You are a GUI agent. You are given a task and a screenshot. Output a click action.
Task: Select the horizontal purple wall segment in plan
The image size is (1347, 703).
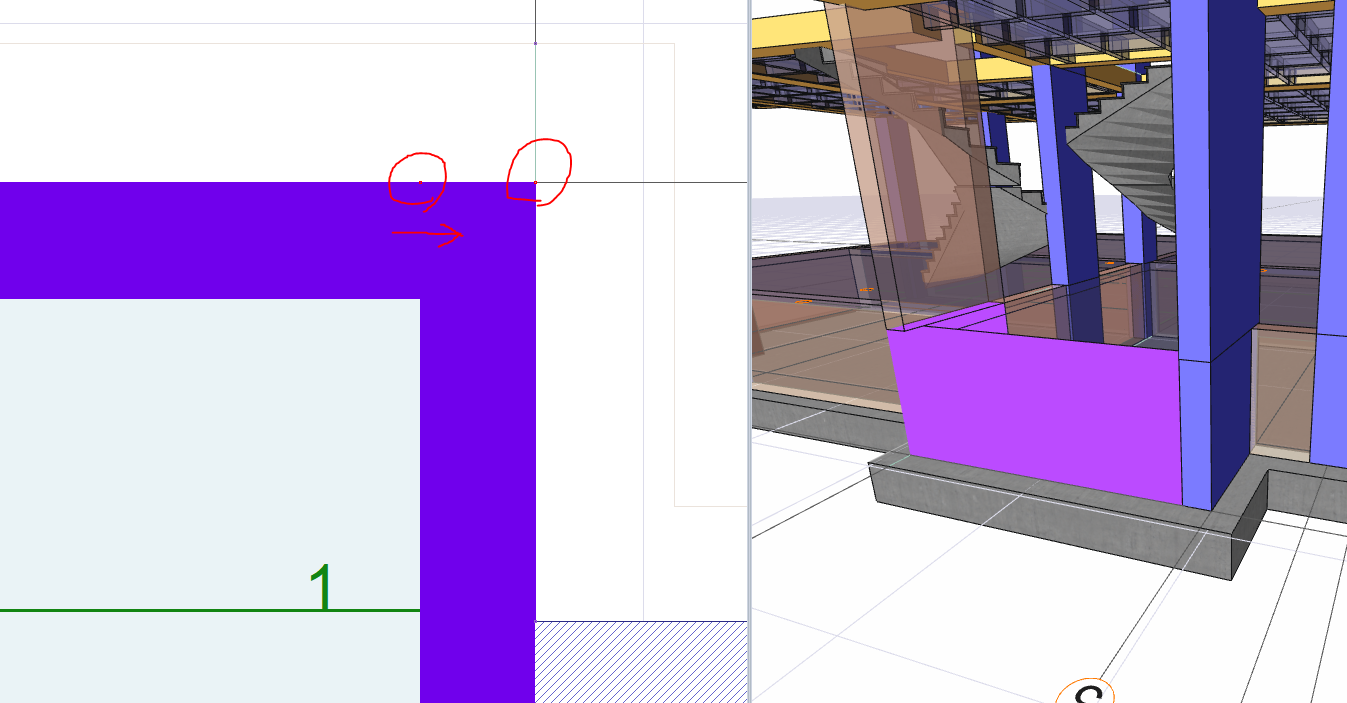pyautogui.click(x=200, y=240)
